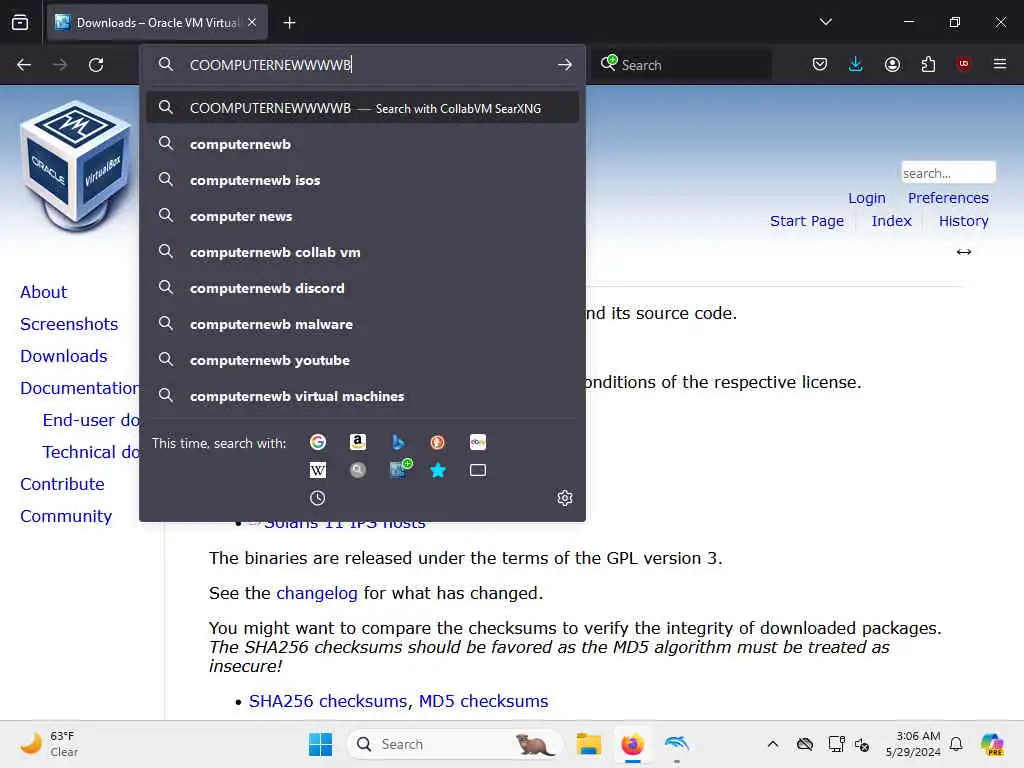Open the Downloads panel

856,64
